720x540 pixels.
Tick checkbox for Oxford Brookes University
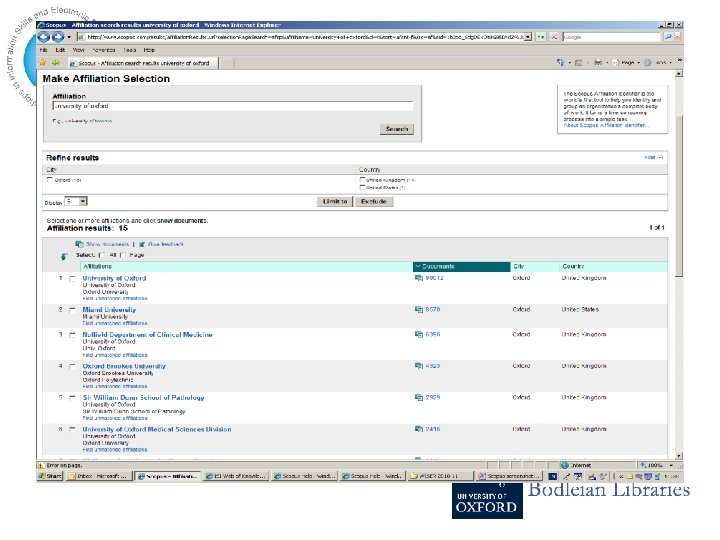72,366
